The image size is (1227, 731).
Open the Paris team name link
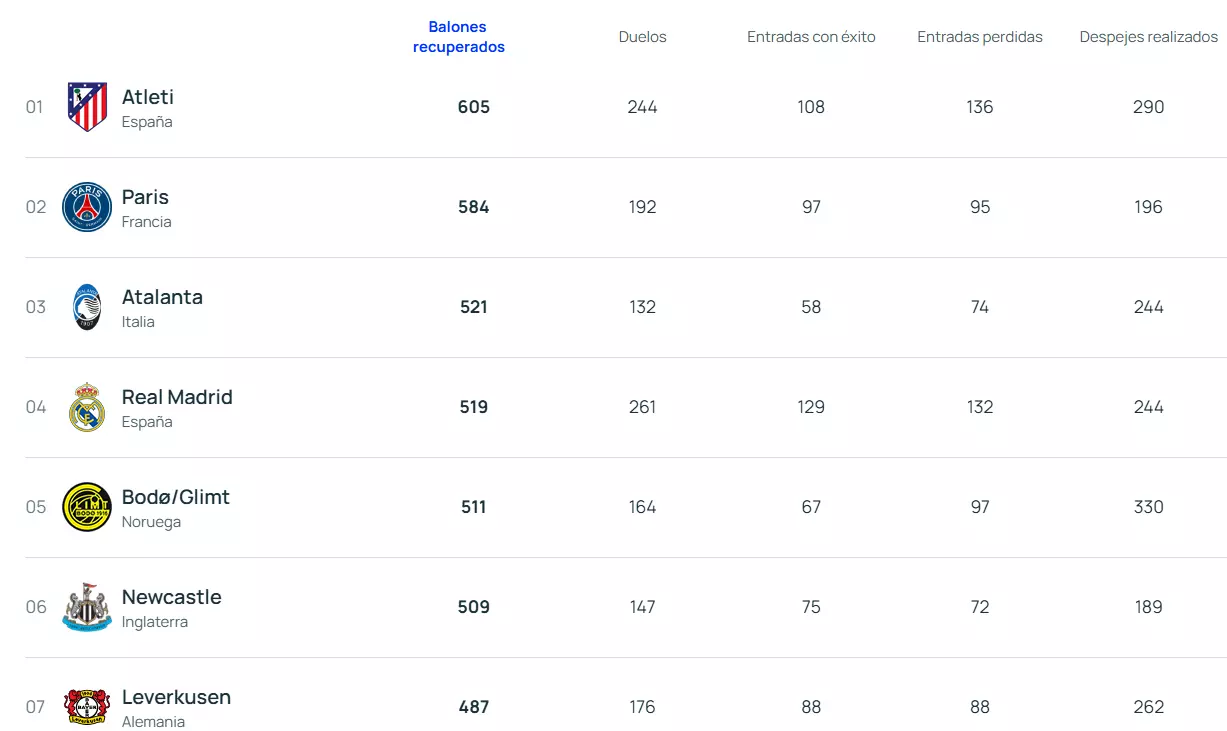[x=145, y=197]
